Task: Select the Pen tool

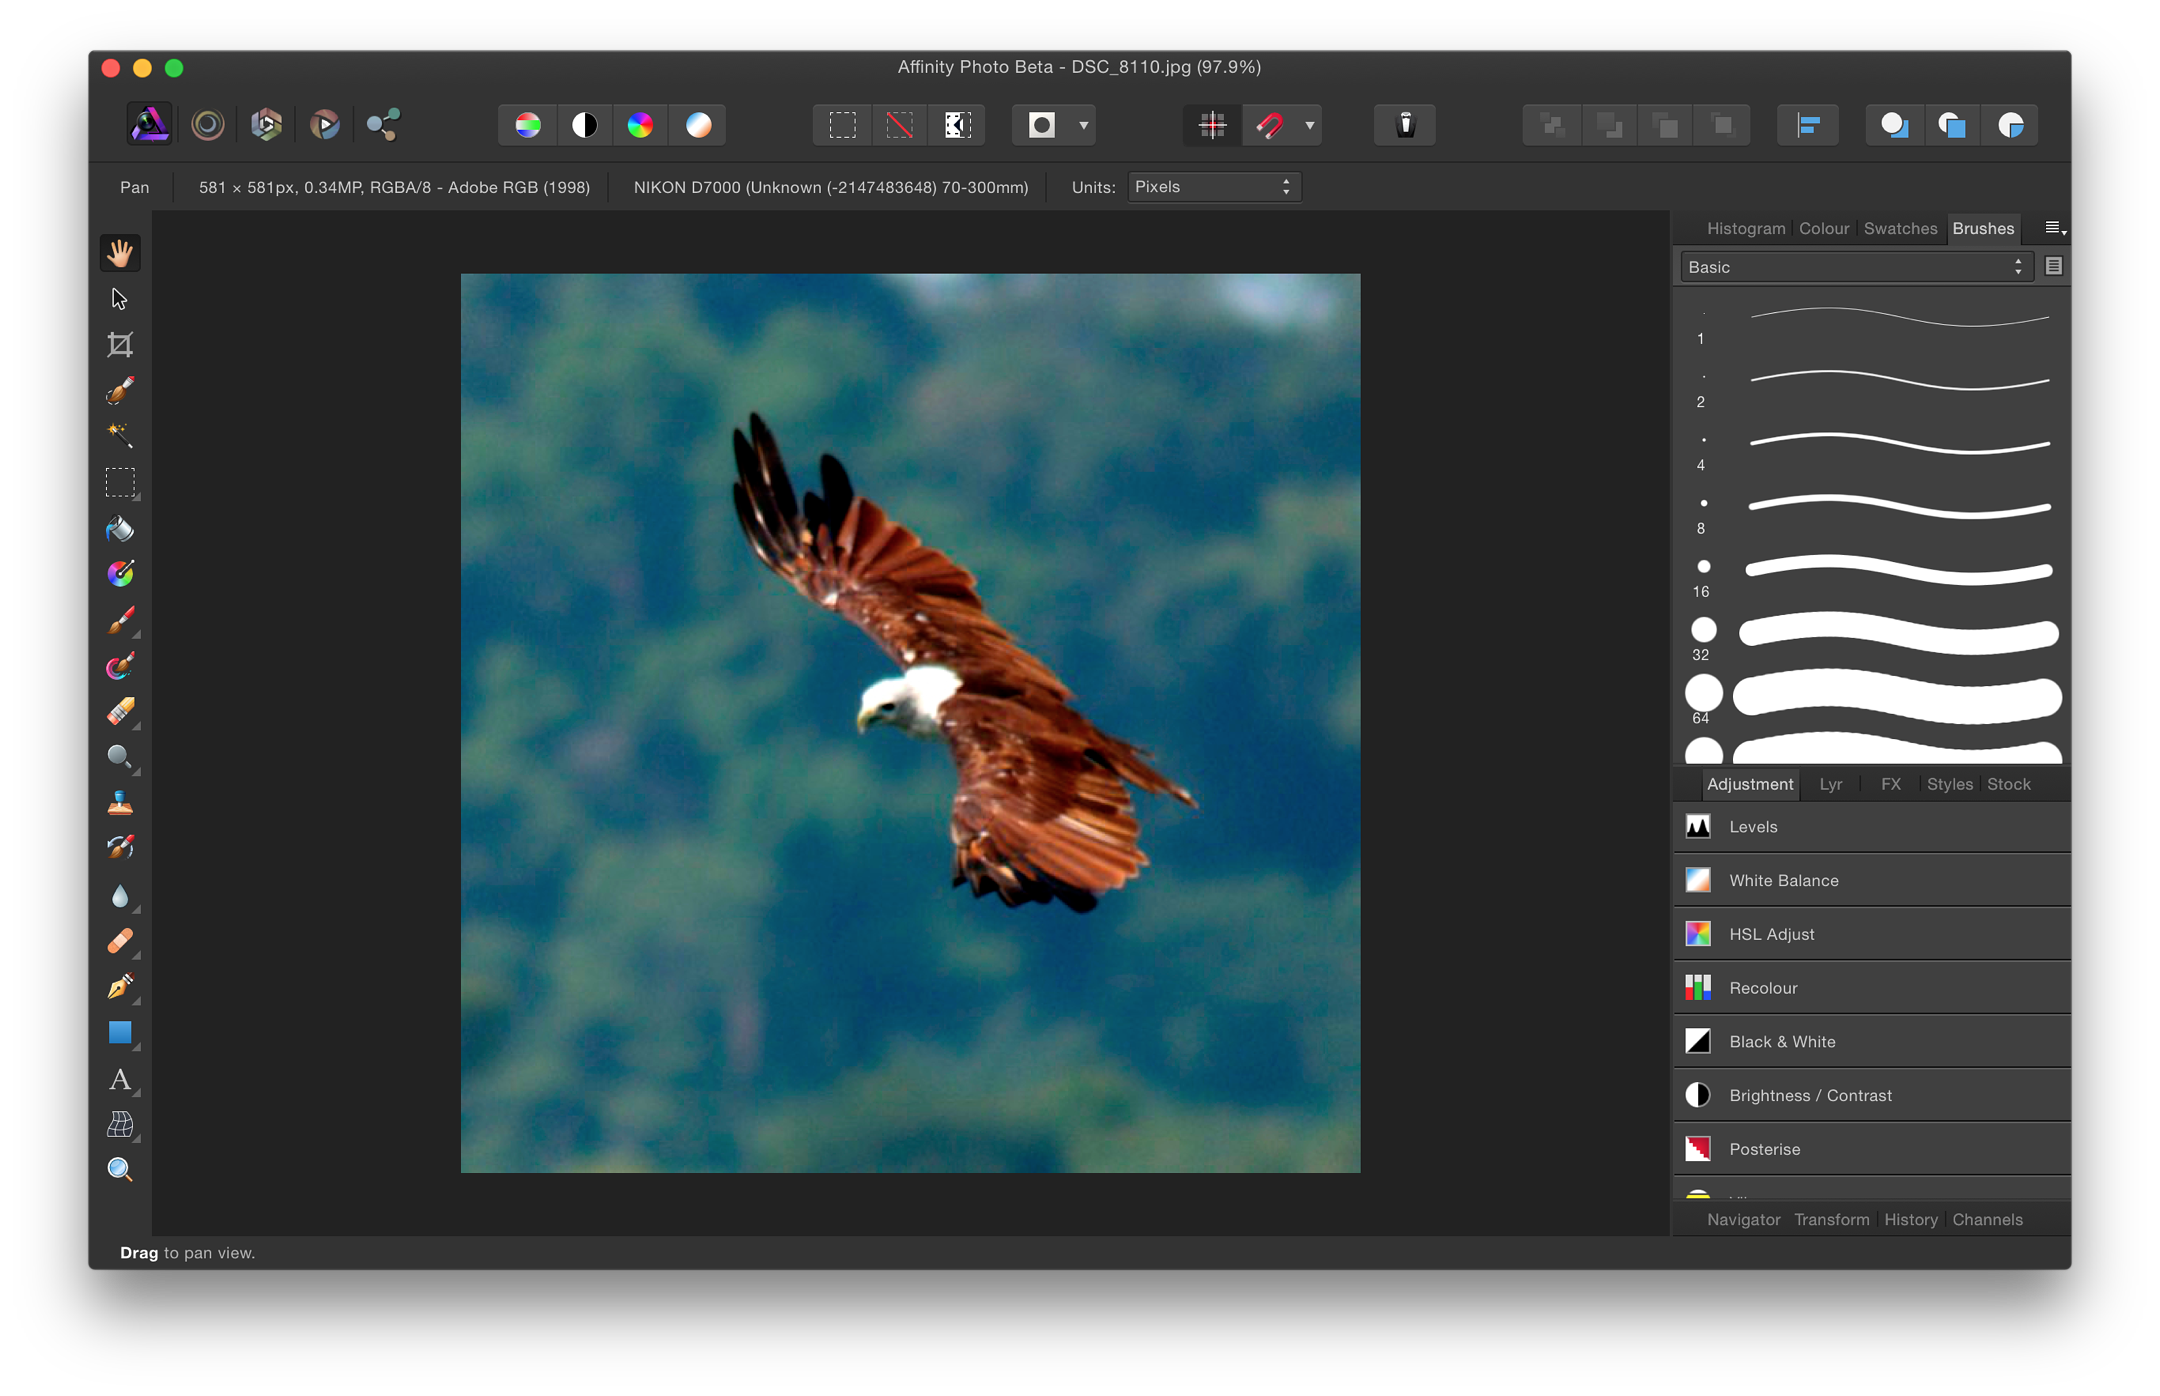Action: click(x=120, y=987)
